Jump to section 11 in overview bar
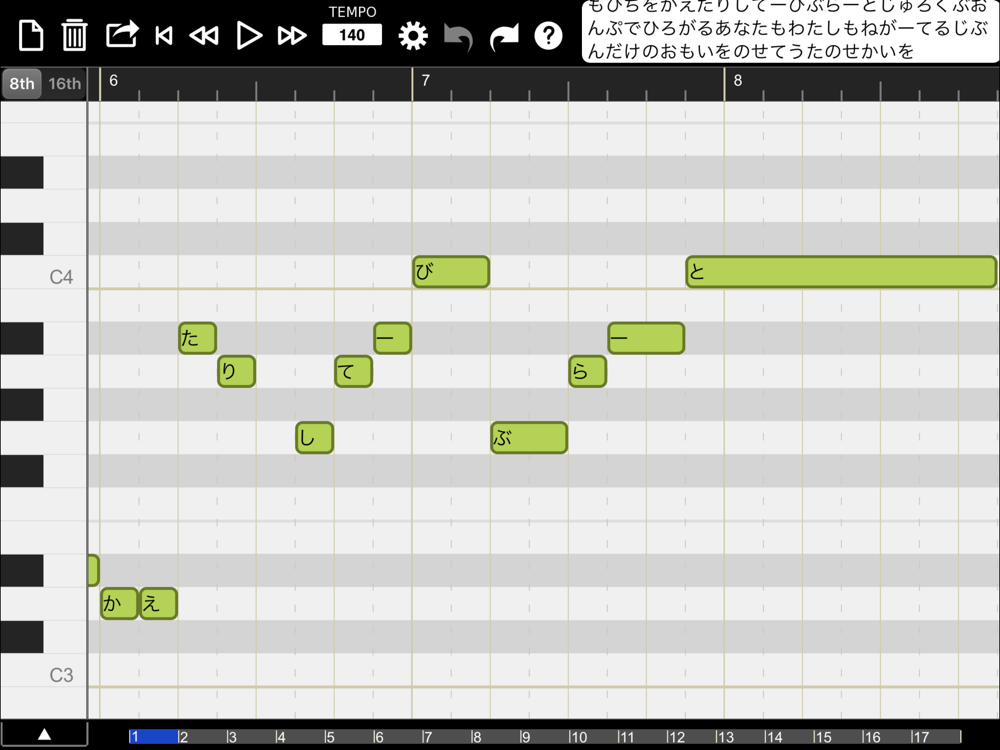Viewport: 1000px width, 750px height. point(642,737)
